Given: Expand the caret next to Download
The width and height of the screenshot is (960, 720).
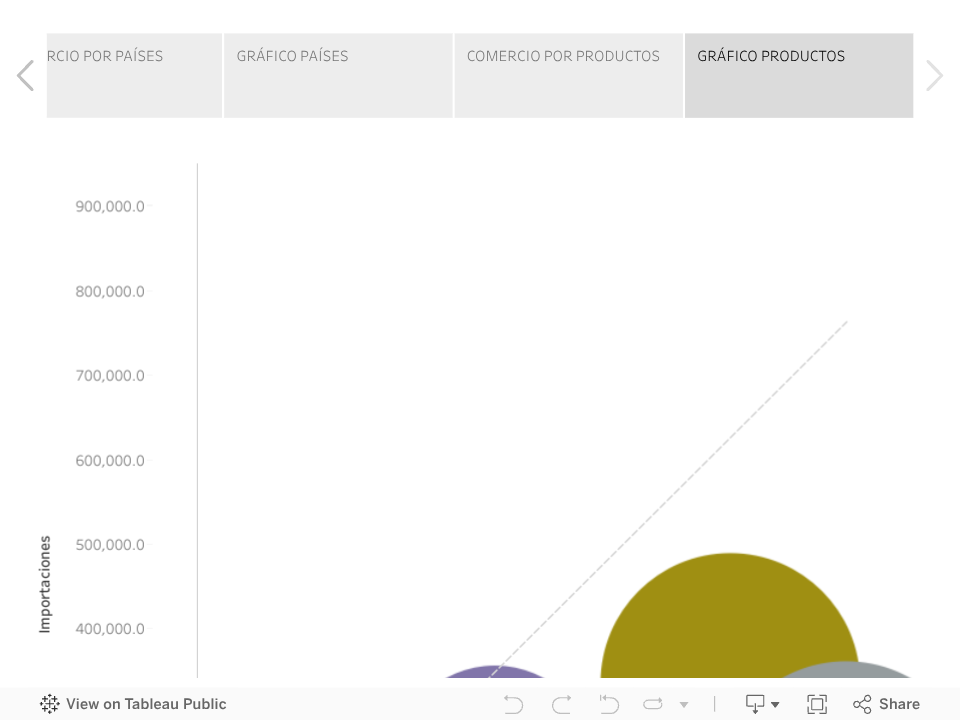Looking at the screenshot, I should pyautogui.click(x=775, y=705).
